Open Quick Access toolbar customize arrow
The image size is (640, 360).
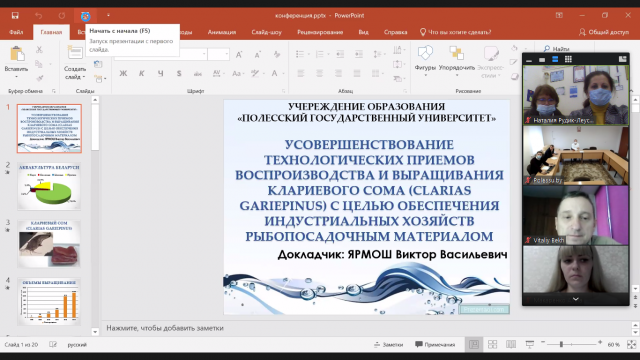pyautogui.click(x=108, y=16)
